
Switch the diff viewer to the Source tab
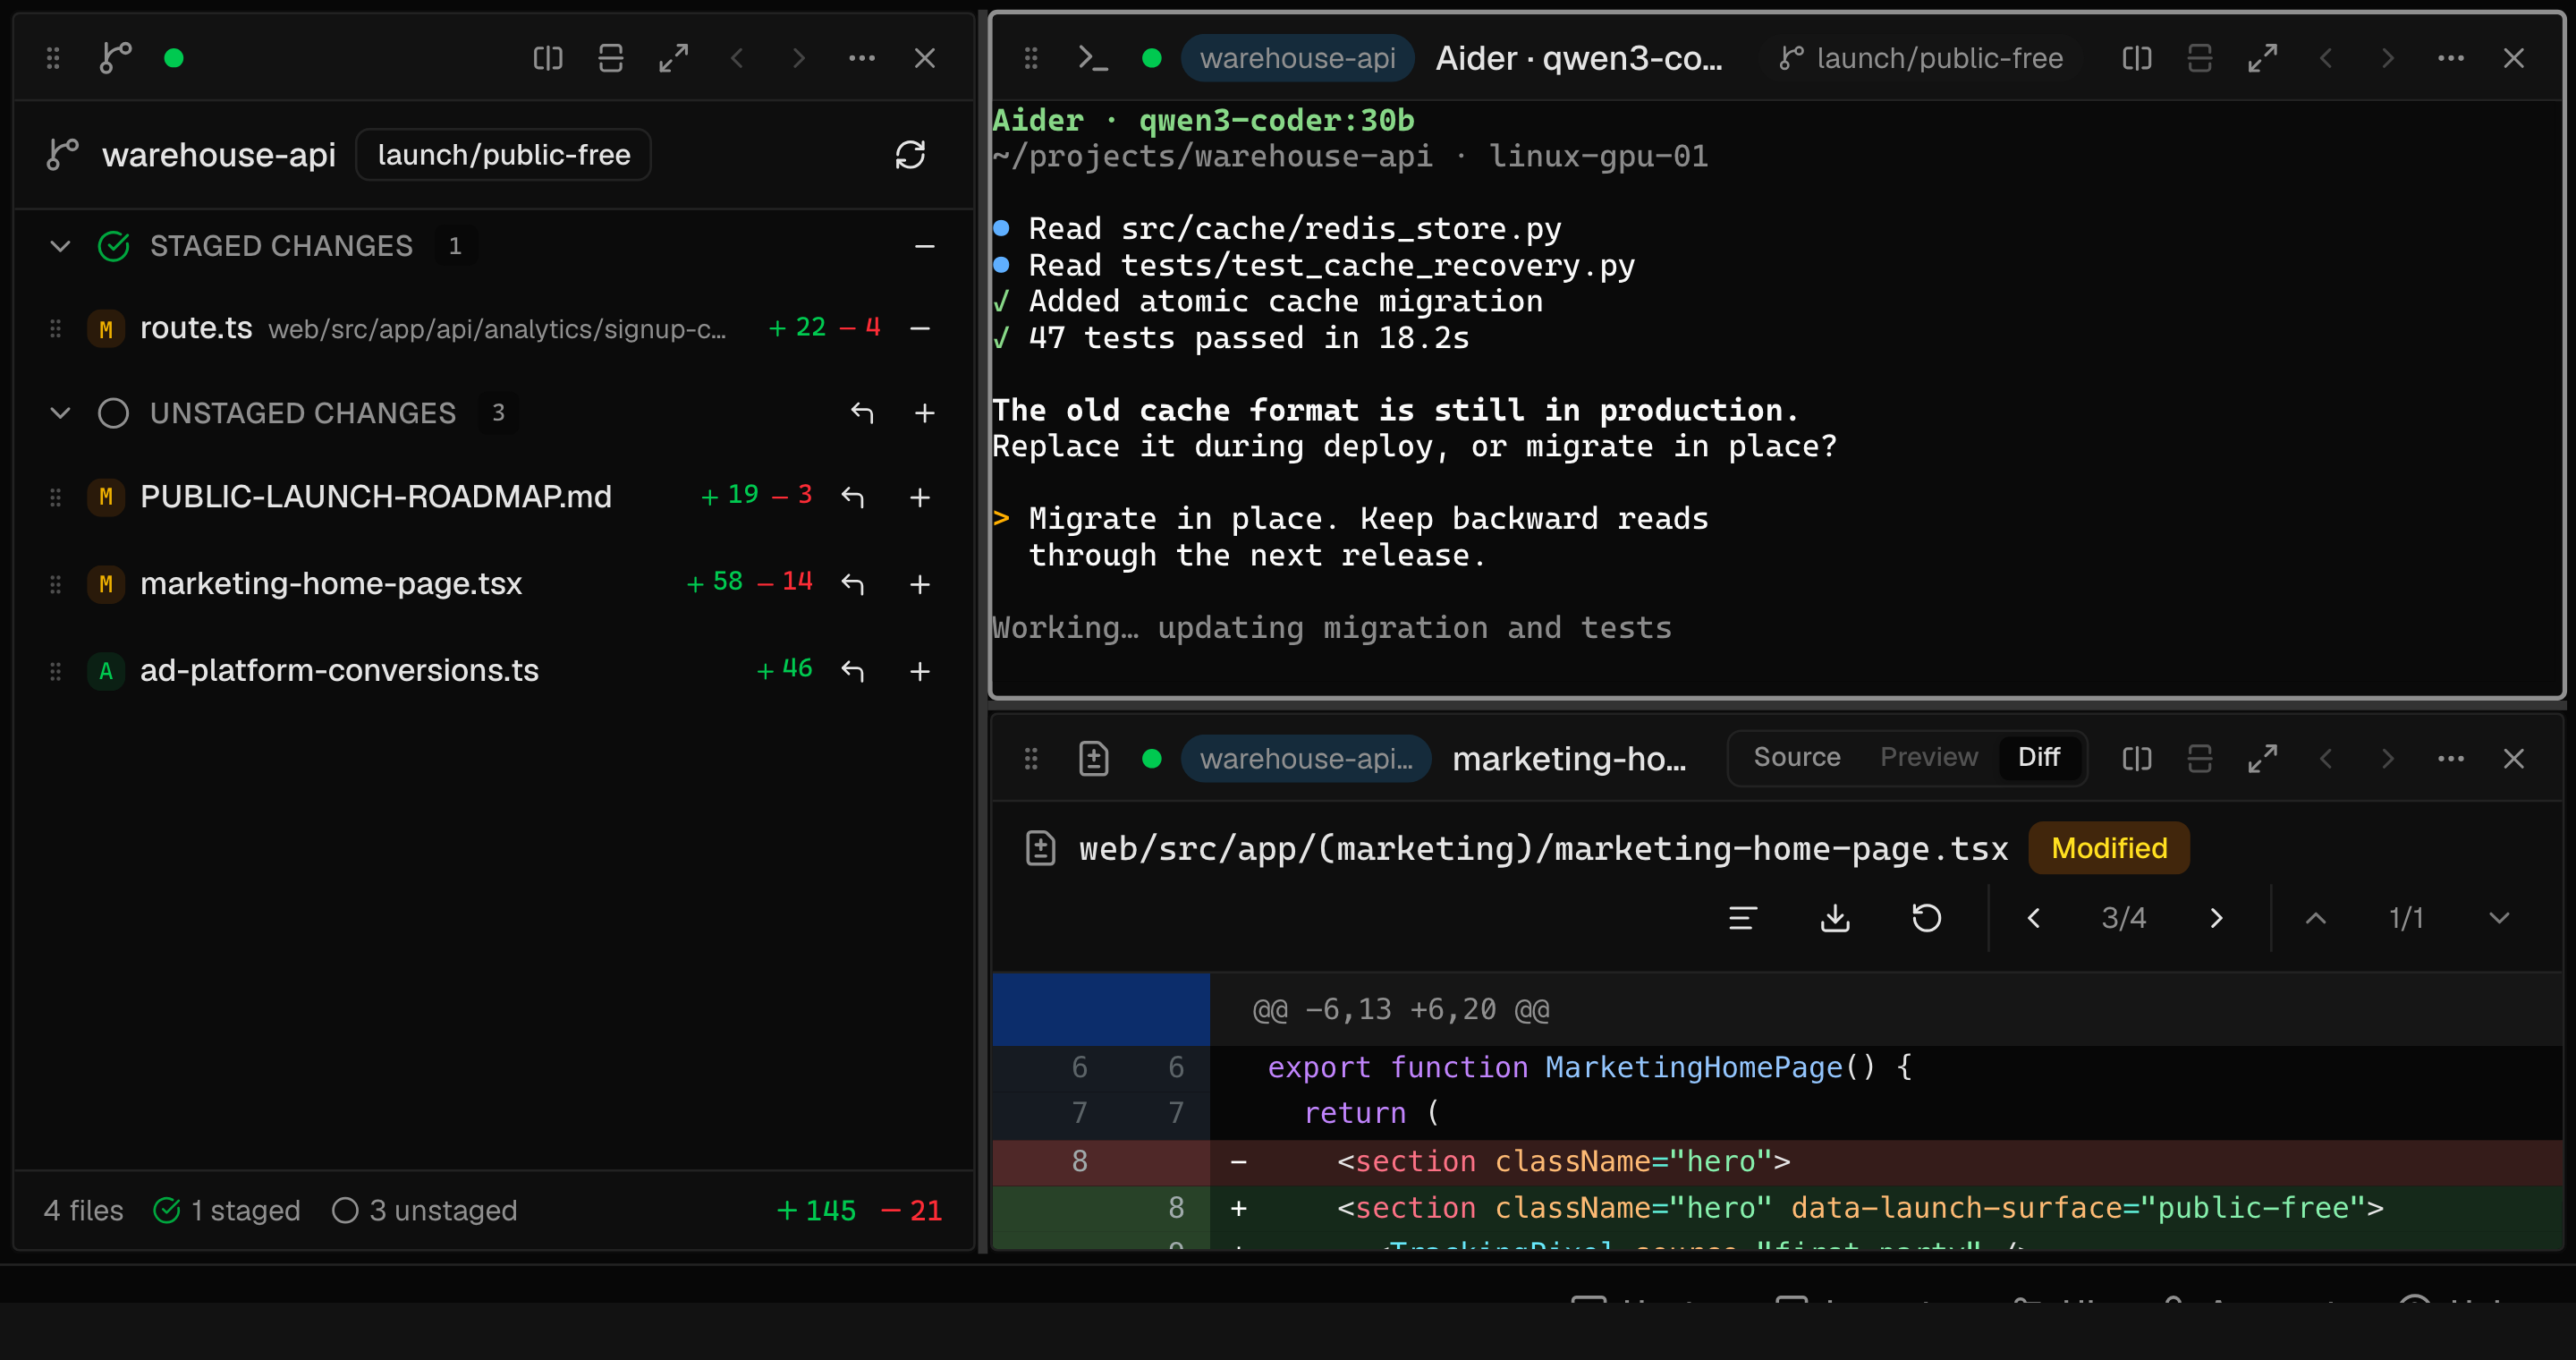click(x=1797, y=758)
